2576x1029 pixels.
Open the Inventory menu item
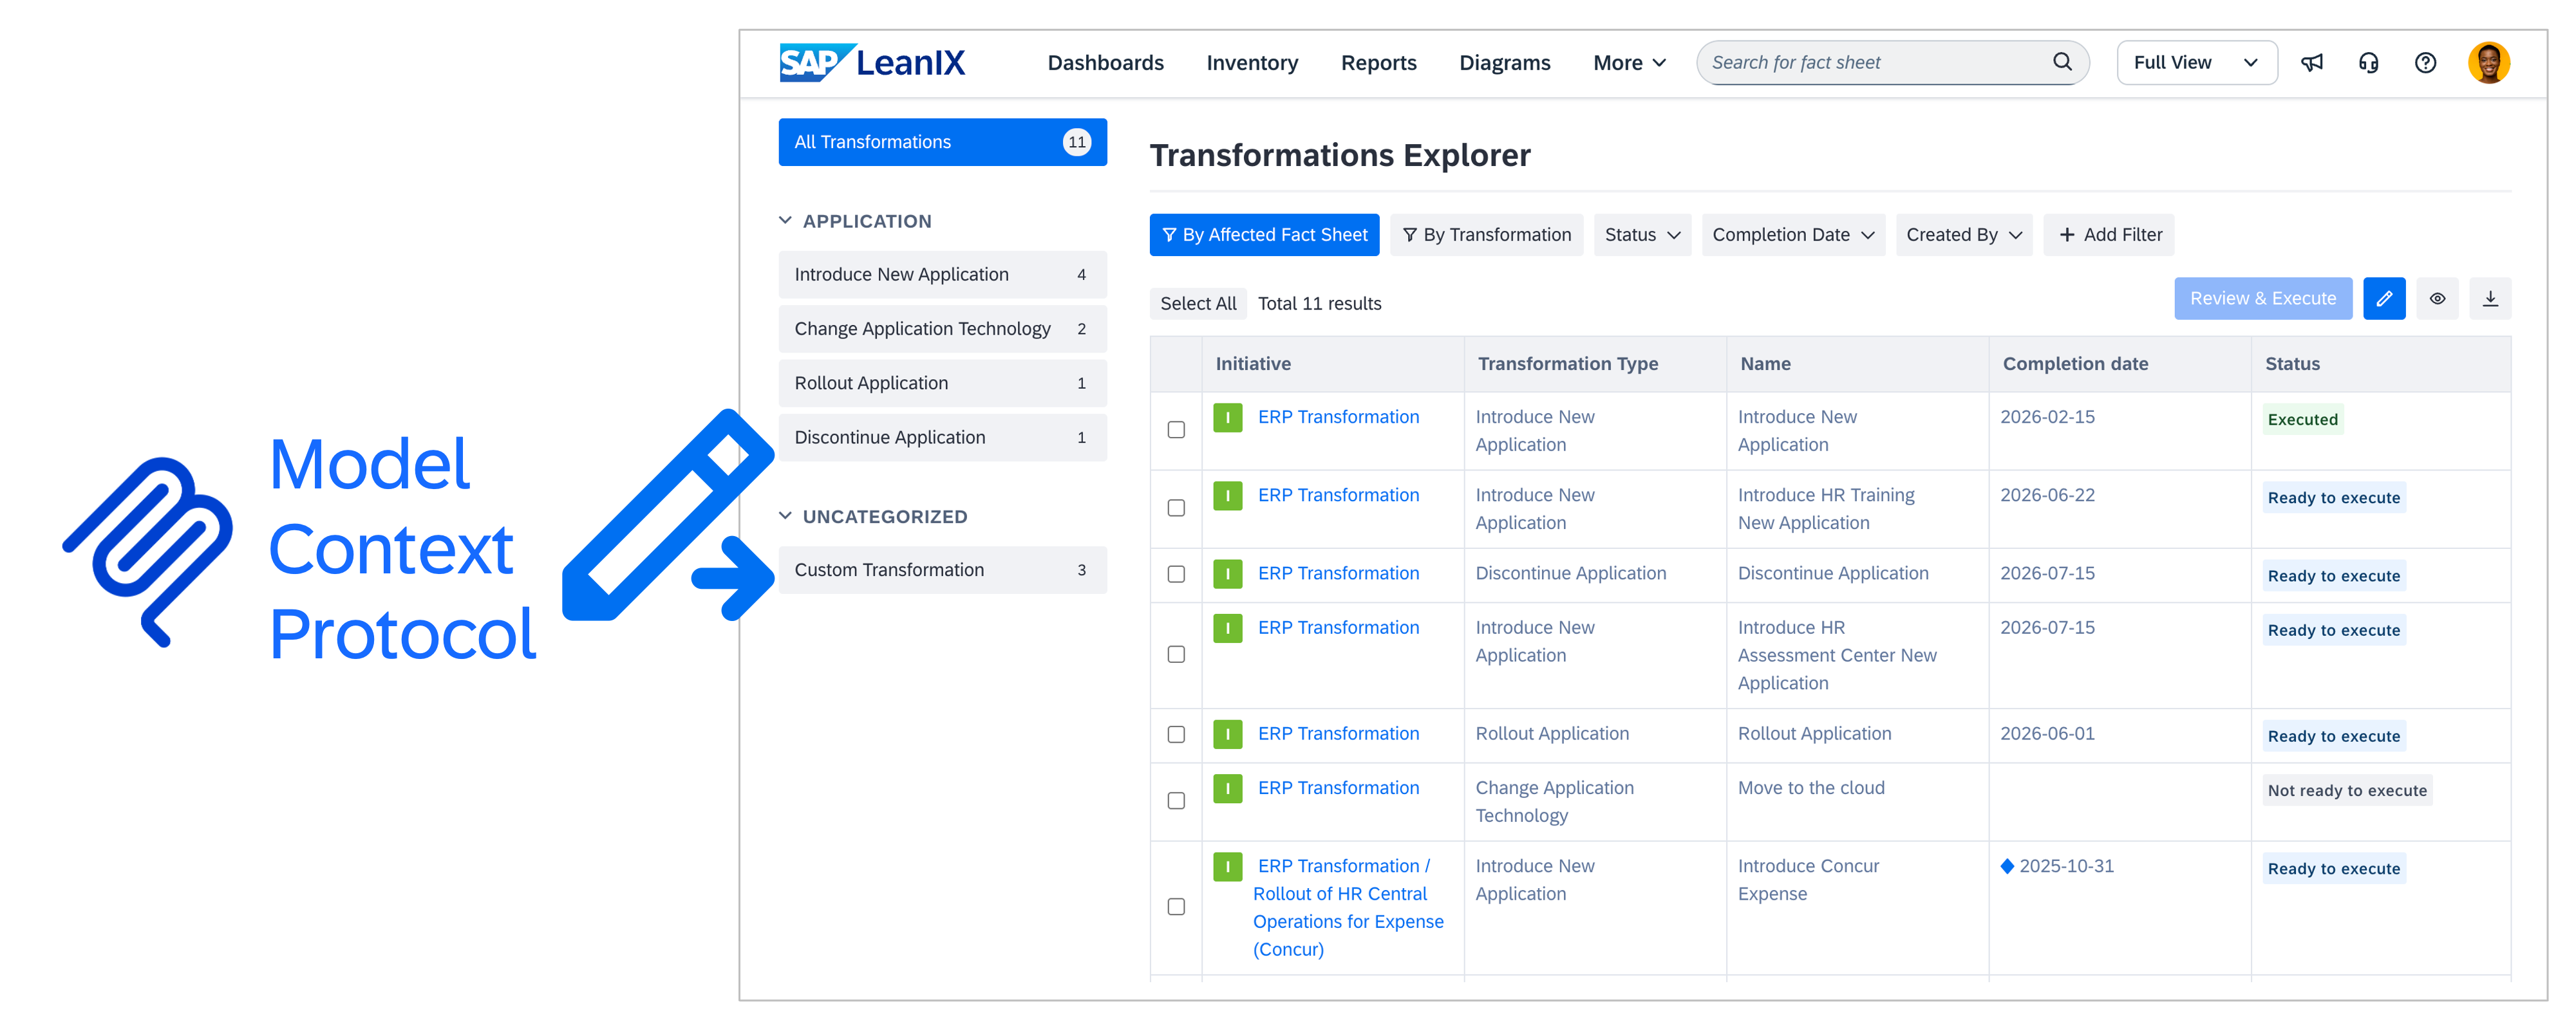point(1252,63)
